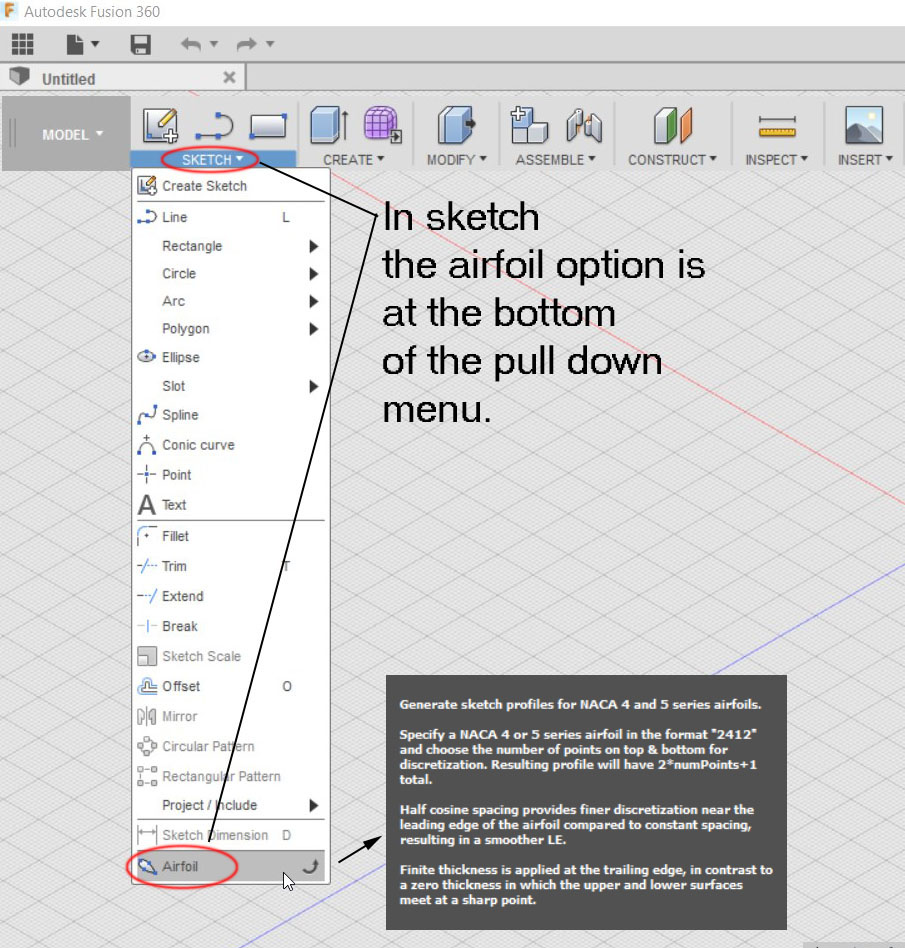Select the Rectangle tool toolbar icon

pyautogui.click(x=268, y=126)
